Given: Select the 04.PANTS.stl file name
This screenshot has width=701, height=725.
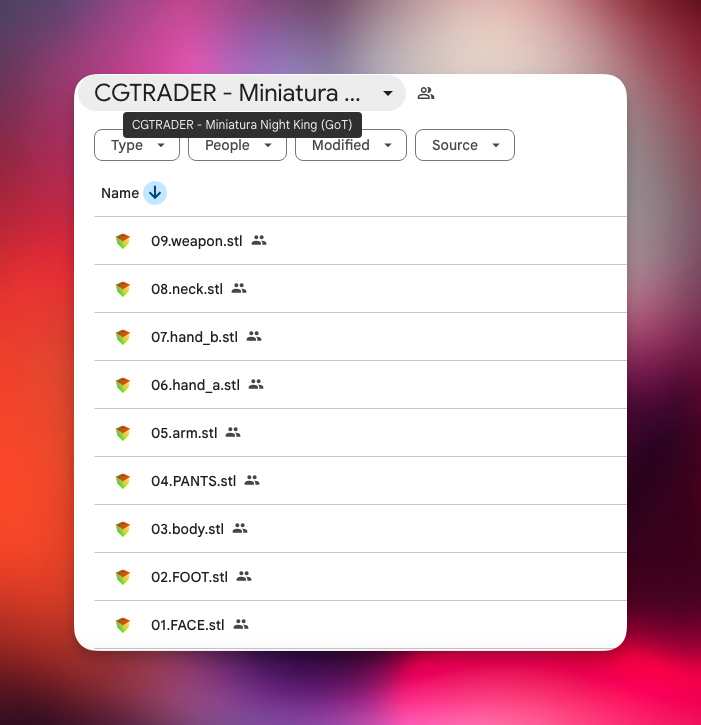Looking at the screenshot, I should coord(193,481).
